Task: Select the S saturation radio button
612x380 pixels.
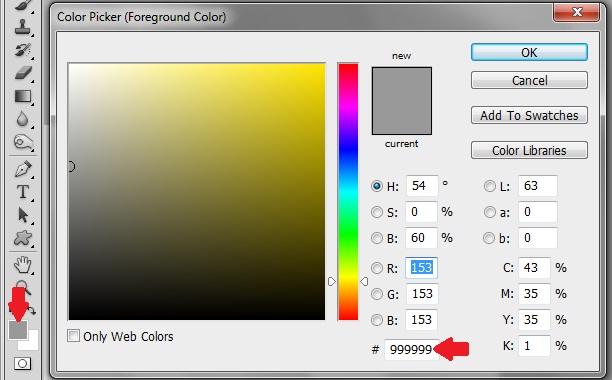Action: (377, 212)
